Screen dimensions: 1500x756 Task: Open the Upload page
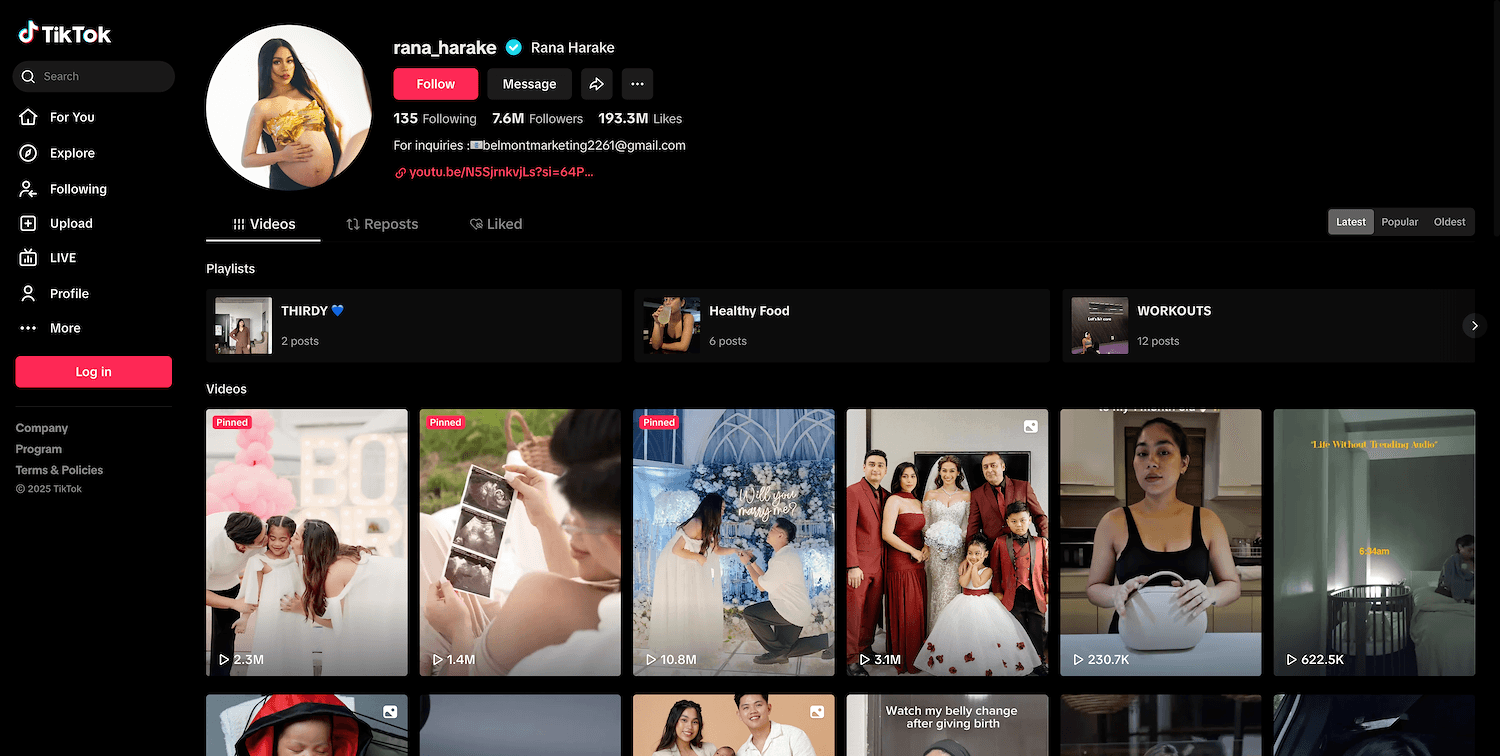(71, 224)
